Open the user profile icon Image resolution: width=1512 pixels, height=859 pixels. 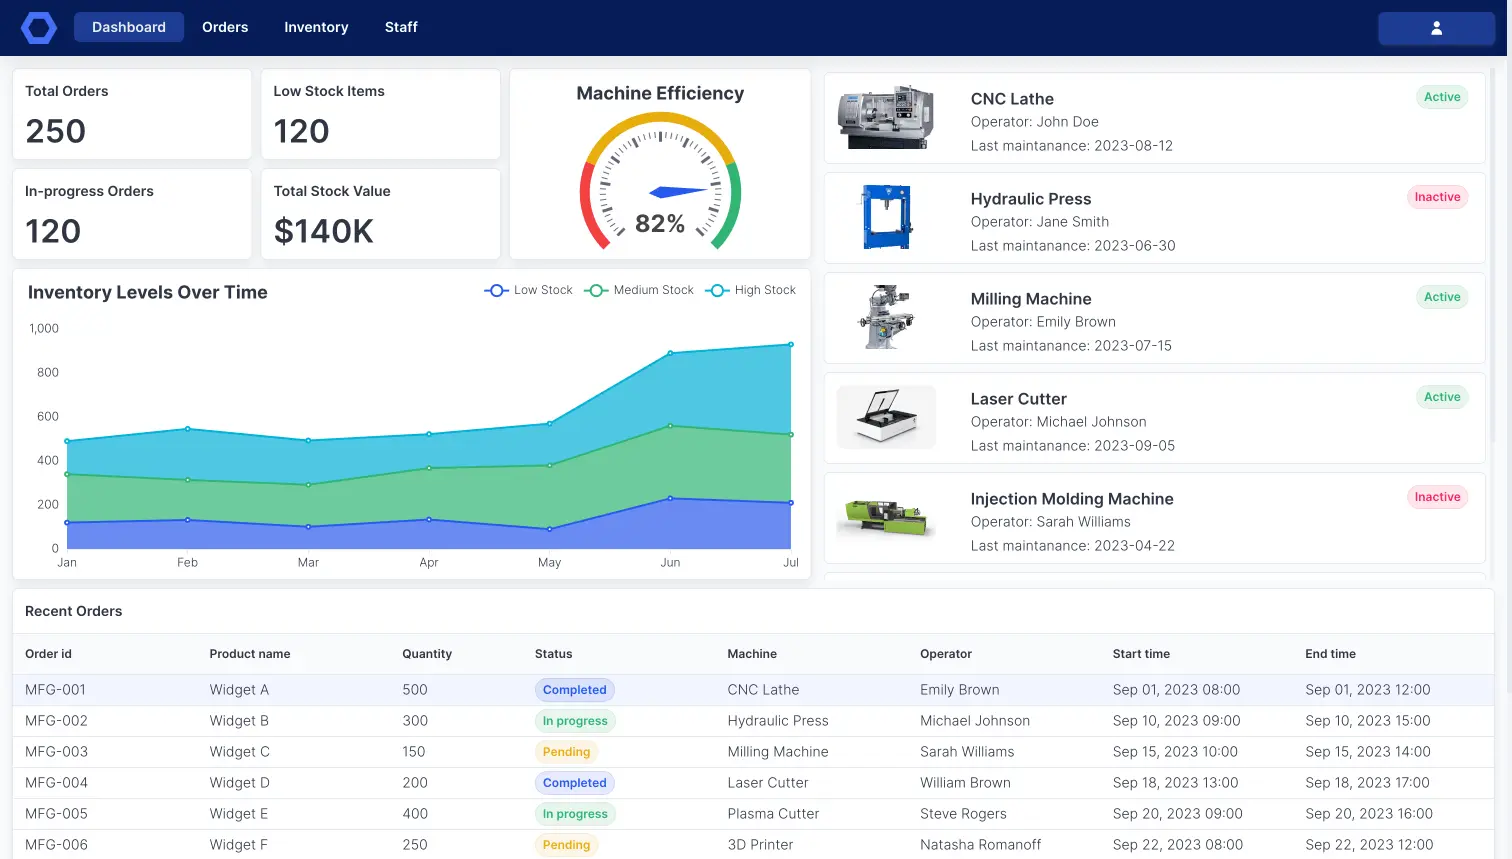point(1436,28)
